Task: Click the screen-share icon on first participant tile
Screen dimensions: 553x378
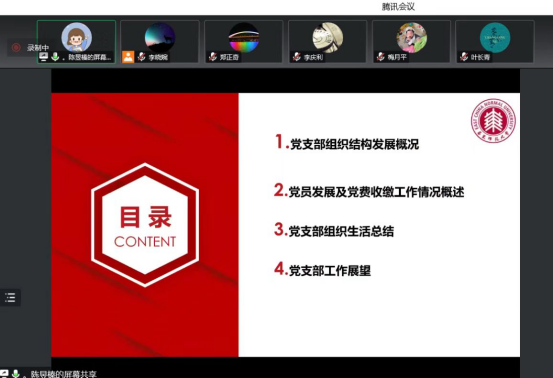Action: tap(44, 56)
